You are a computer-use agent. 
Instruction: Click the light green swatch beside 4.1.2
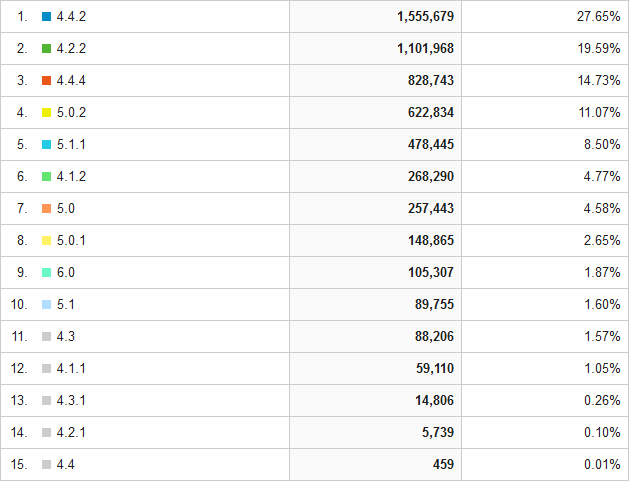[47, 176]
